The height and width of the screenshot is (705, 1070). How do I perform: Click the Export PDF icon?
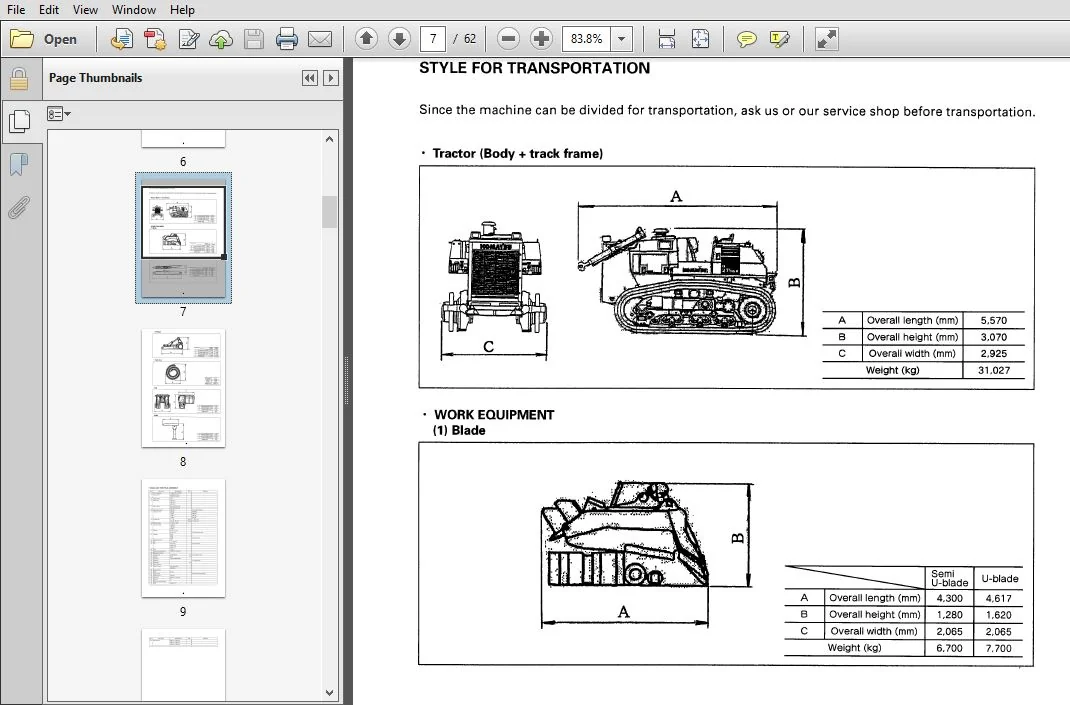click(155, 39)
